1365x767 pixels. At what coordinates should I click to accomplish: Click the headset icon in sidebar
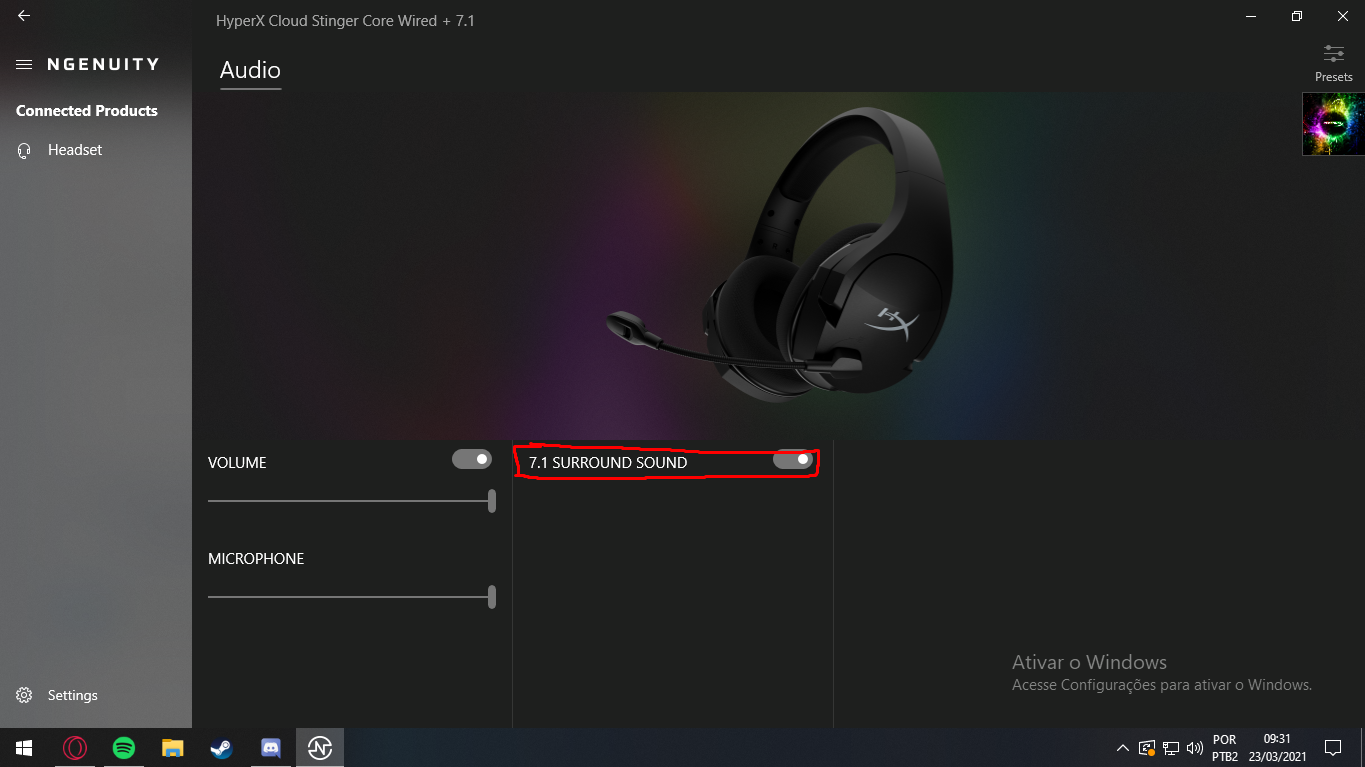[x=25, y=150]
